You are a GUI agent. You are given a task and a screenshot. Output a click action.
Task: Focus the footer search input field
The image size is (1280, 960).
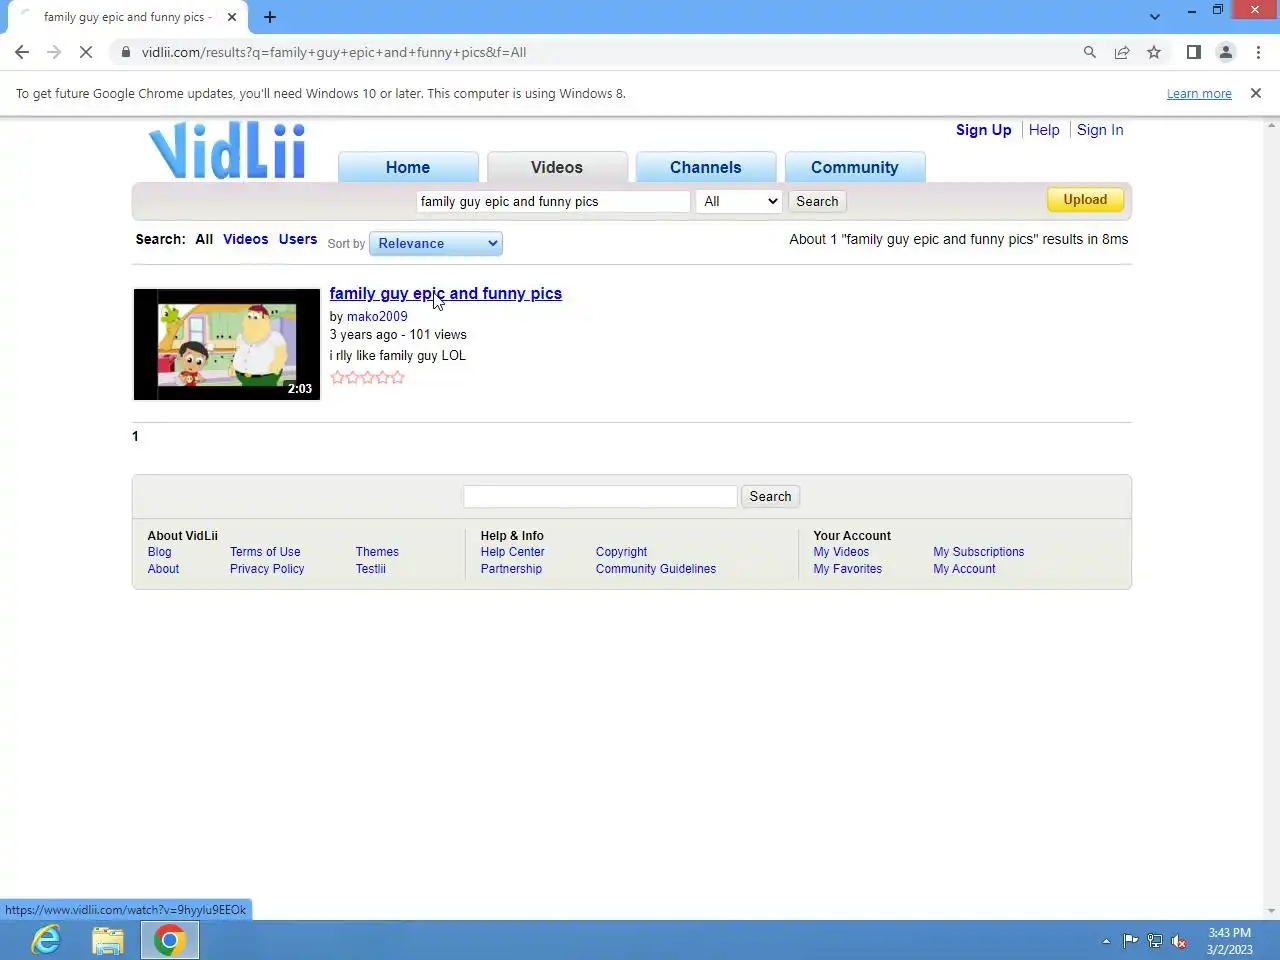[600, 496]
